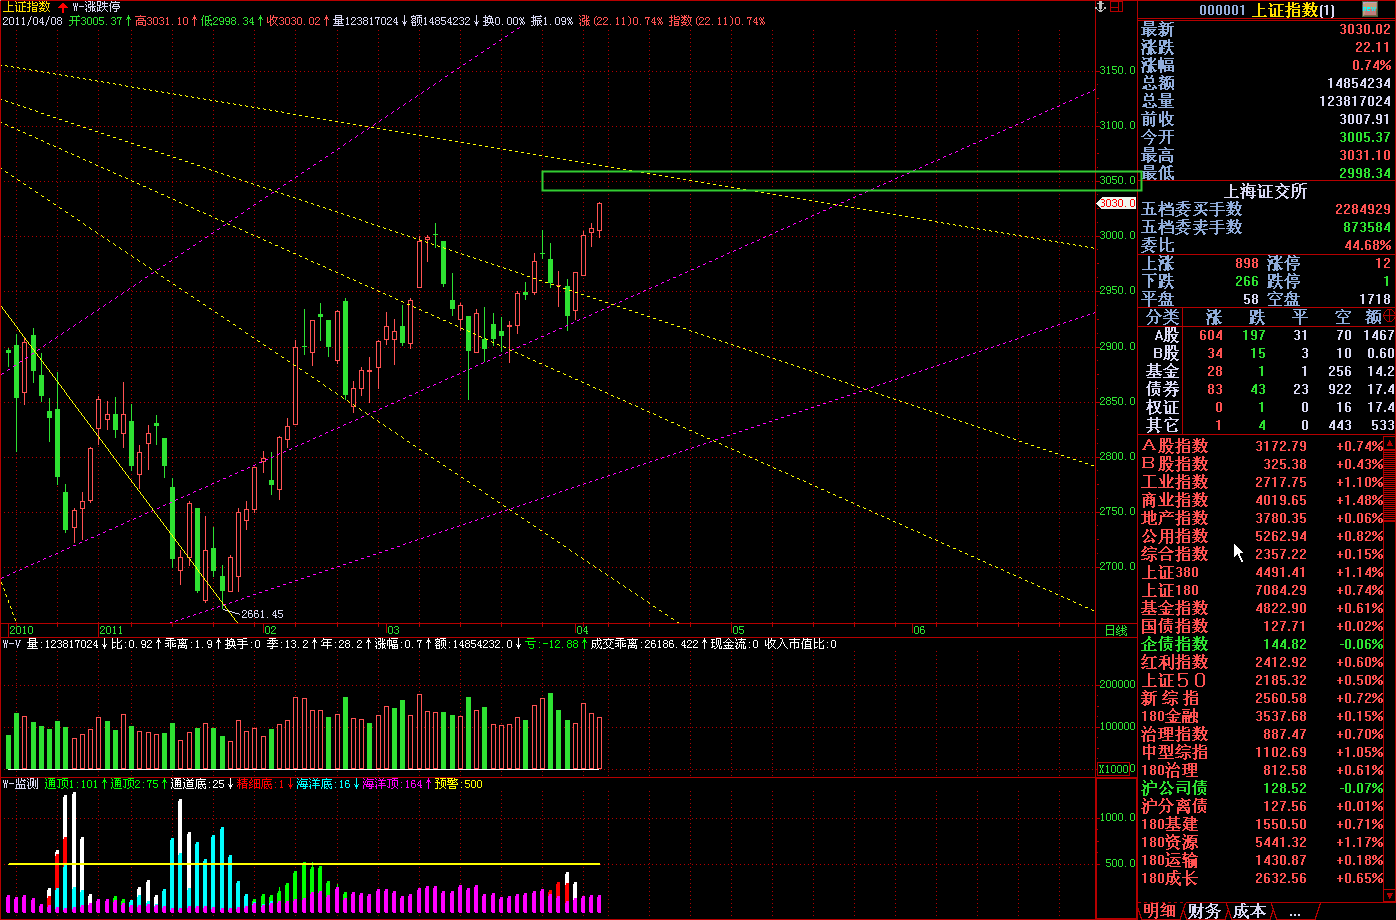Viewport: 1396px width, 920px height.
Task: Click the X10000 volume scale box
Action: click(1115, 769)
